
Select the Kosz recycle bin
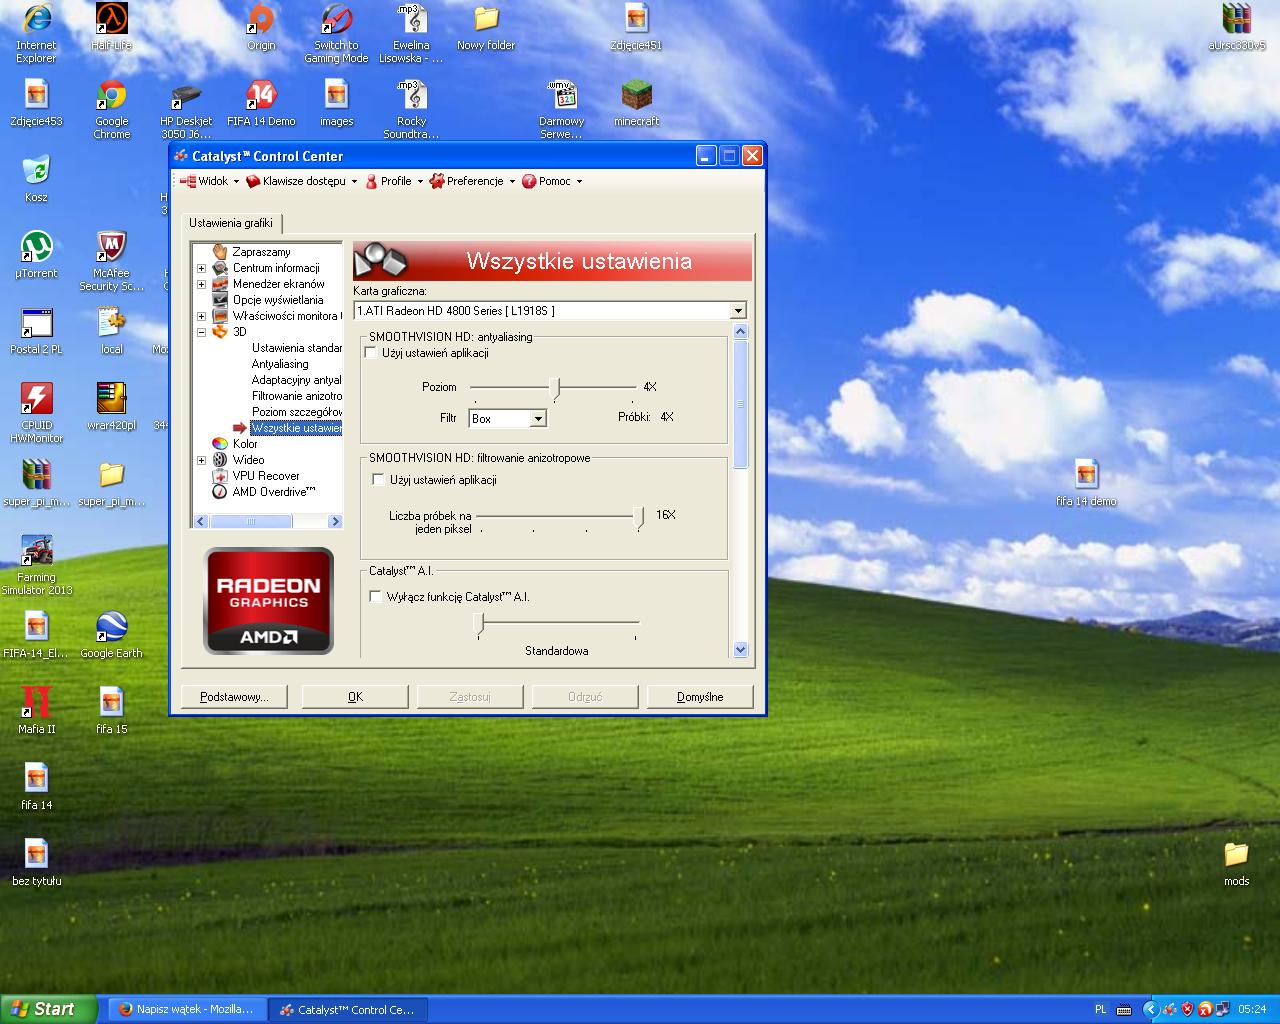tap(36, 180)
